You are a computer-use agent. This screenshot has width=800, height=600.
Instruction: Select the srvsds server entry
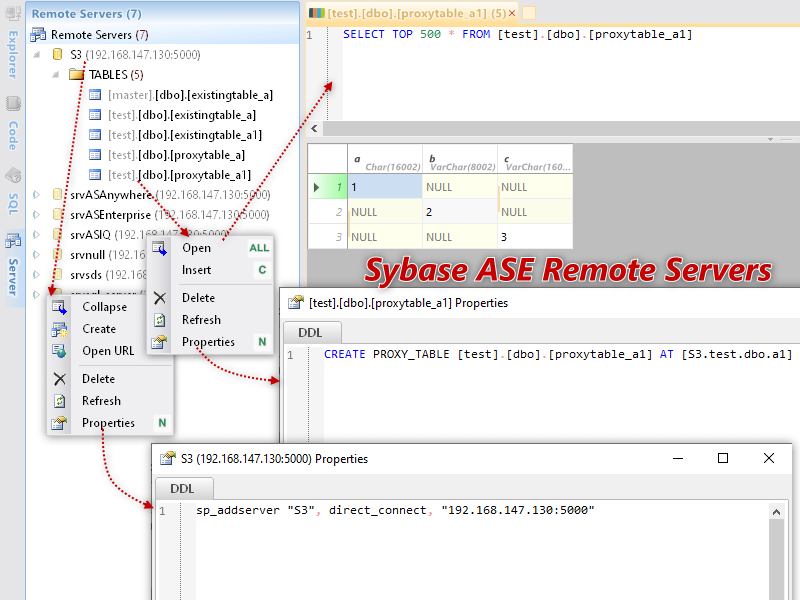[108, 274]
